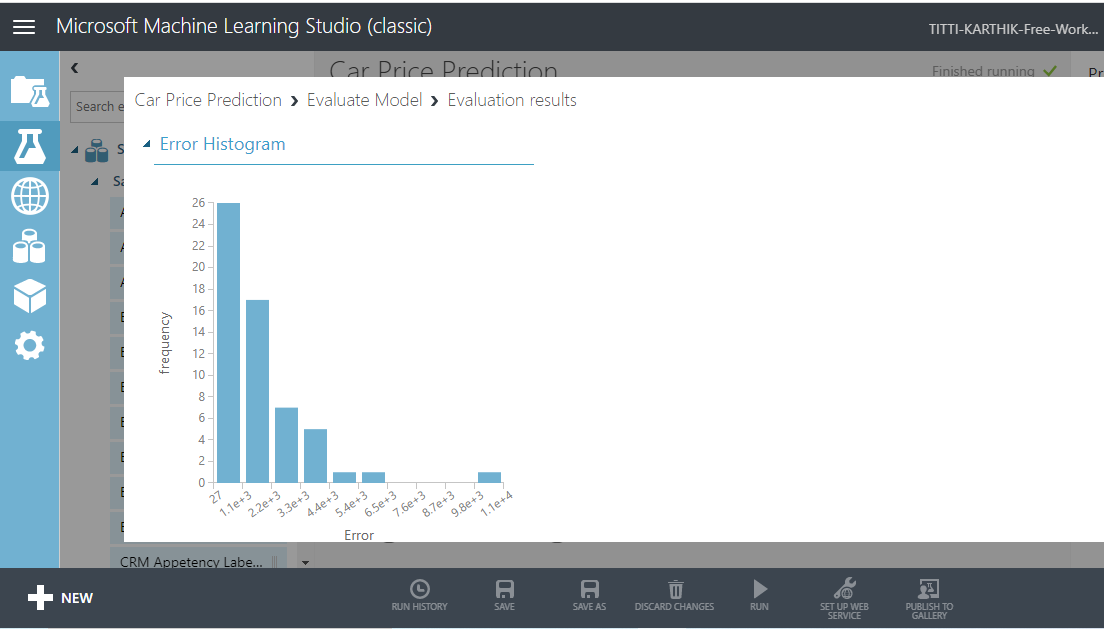Collapse the module palette with chevron
This screenshot has width=1104, height=629.
coord(75,68)
